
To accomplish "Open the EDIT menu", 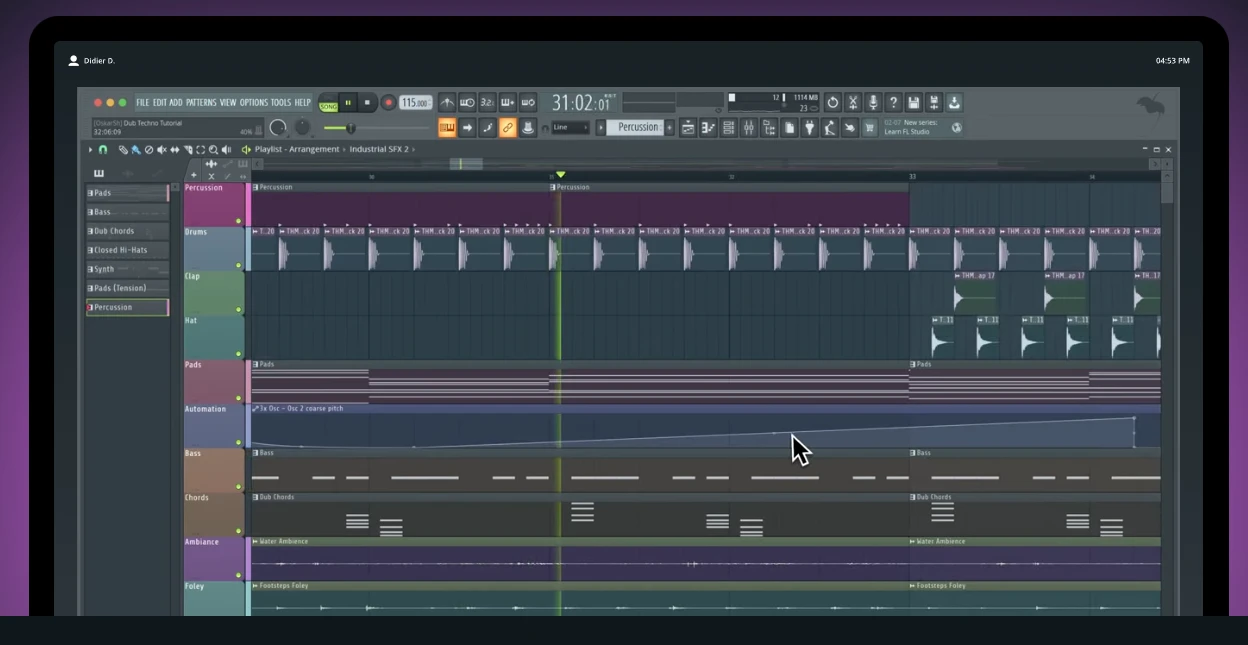I will tap(159, 102).
